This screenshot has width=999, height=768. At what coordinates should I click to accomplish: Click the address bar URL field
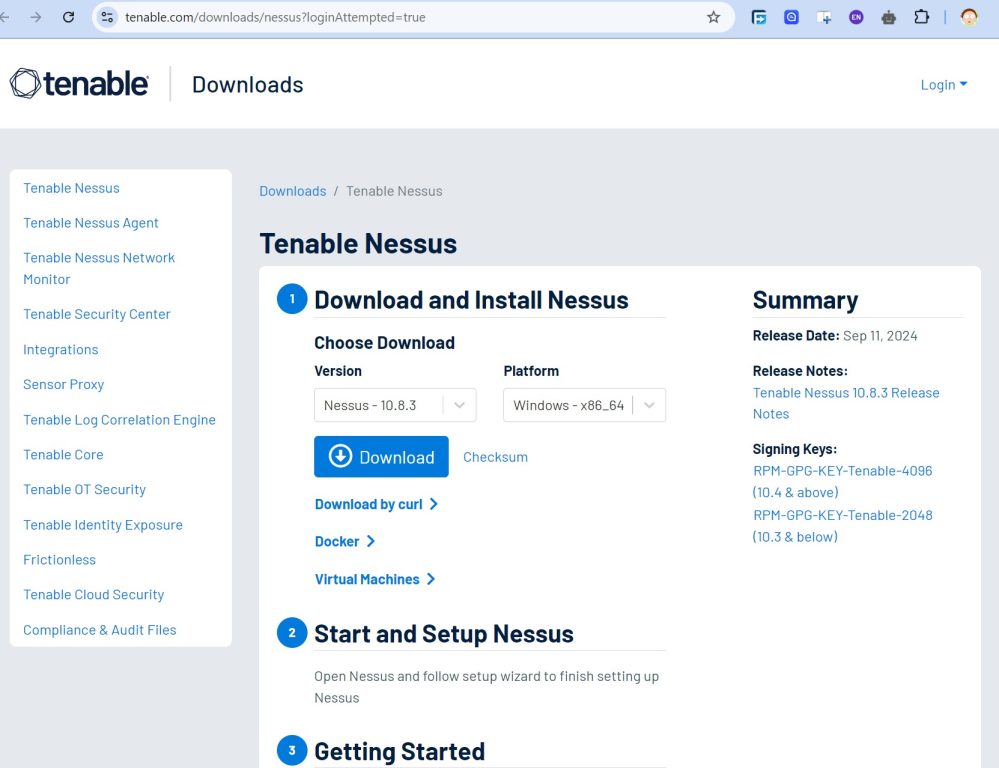click(400, 17)
